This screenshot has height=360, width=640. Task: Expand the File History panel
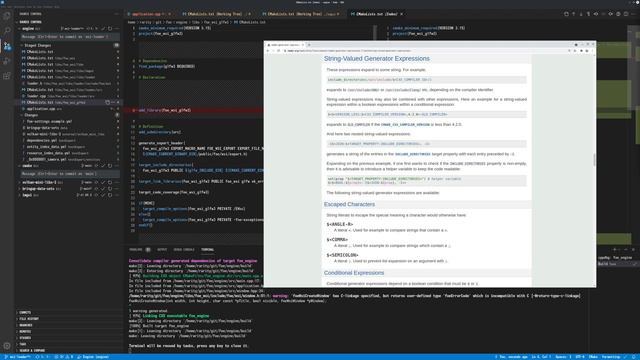coord(29,319)
